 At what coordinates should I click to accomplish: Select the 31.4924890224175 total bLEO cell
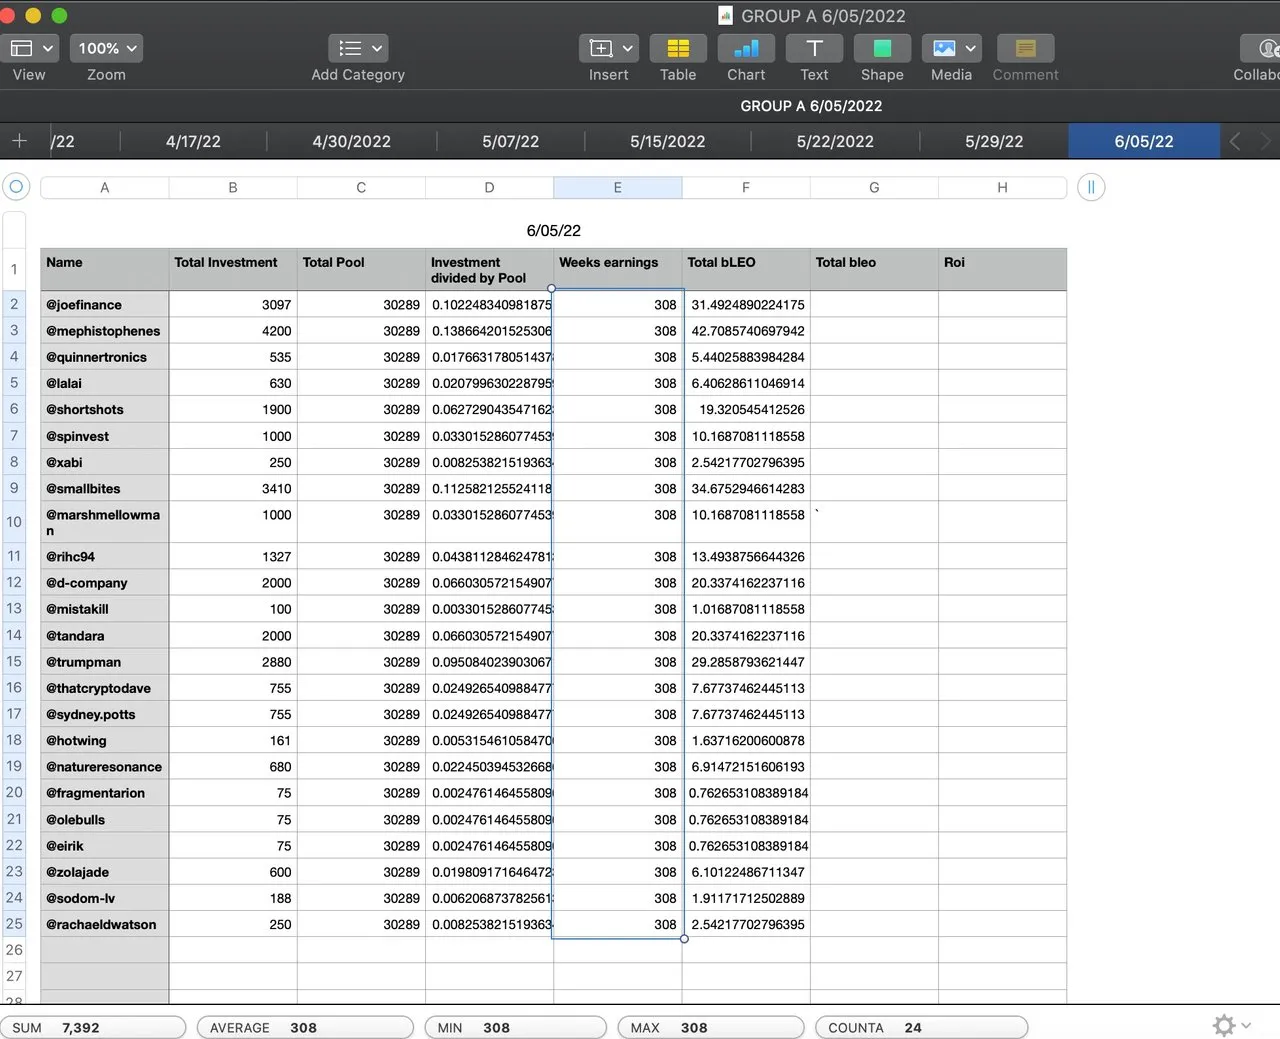[746, 304]
